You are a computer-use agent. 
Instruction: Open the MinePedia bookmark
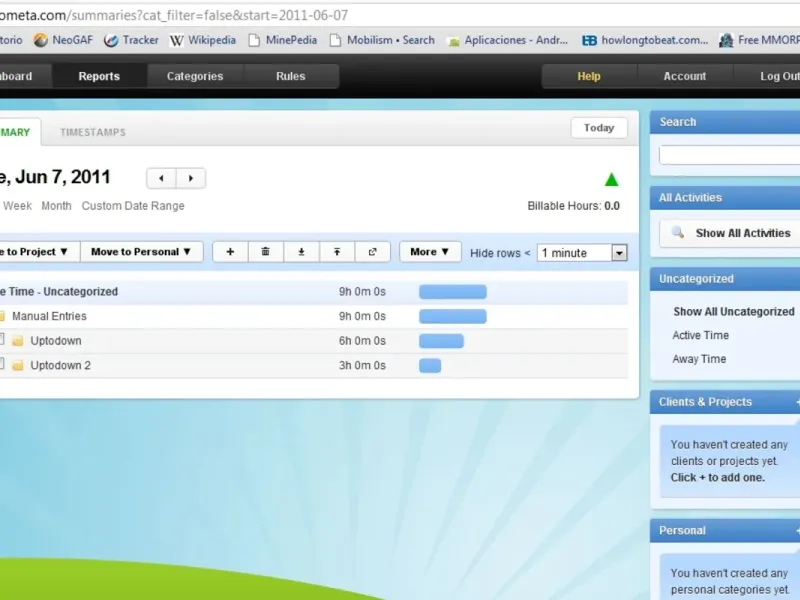[283, 40]
